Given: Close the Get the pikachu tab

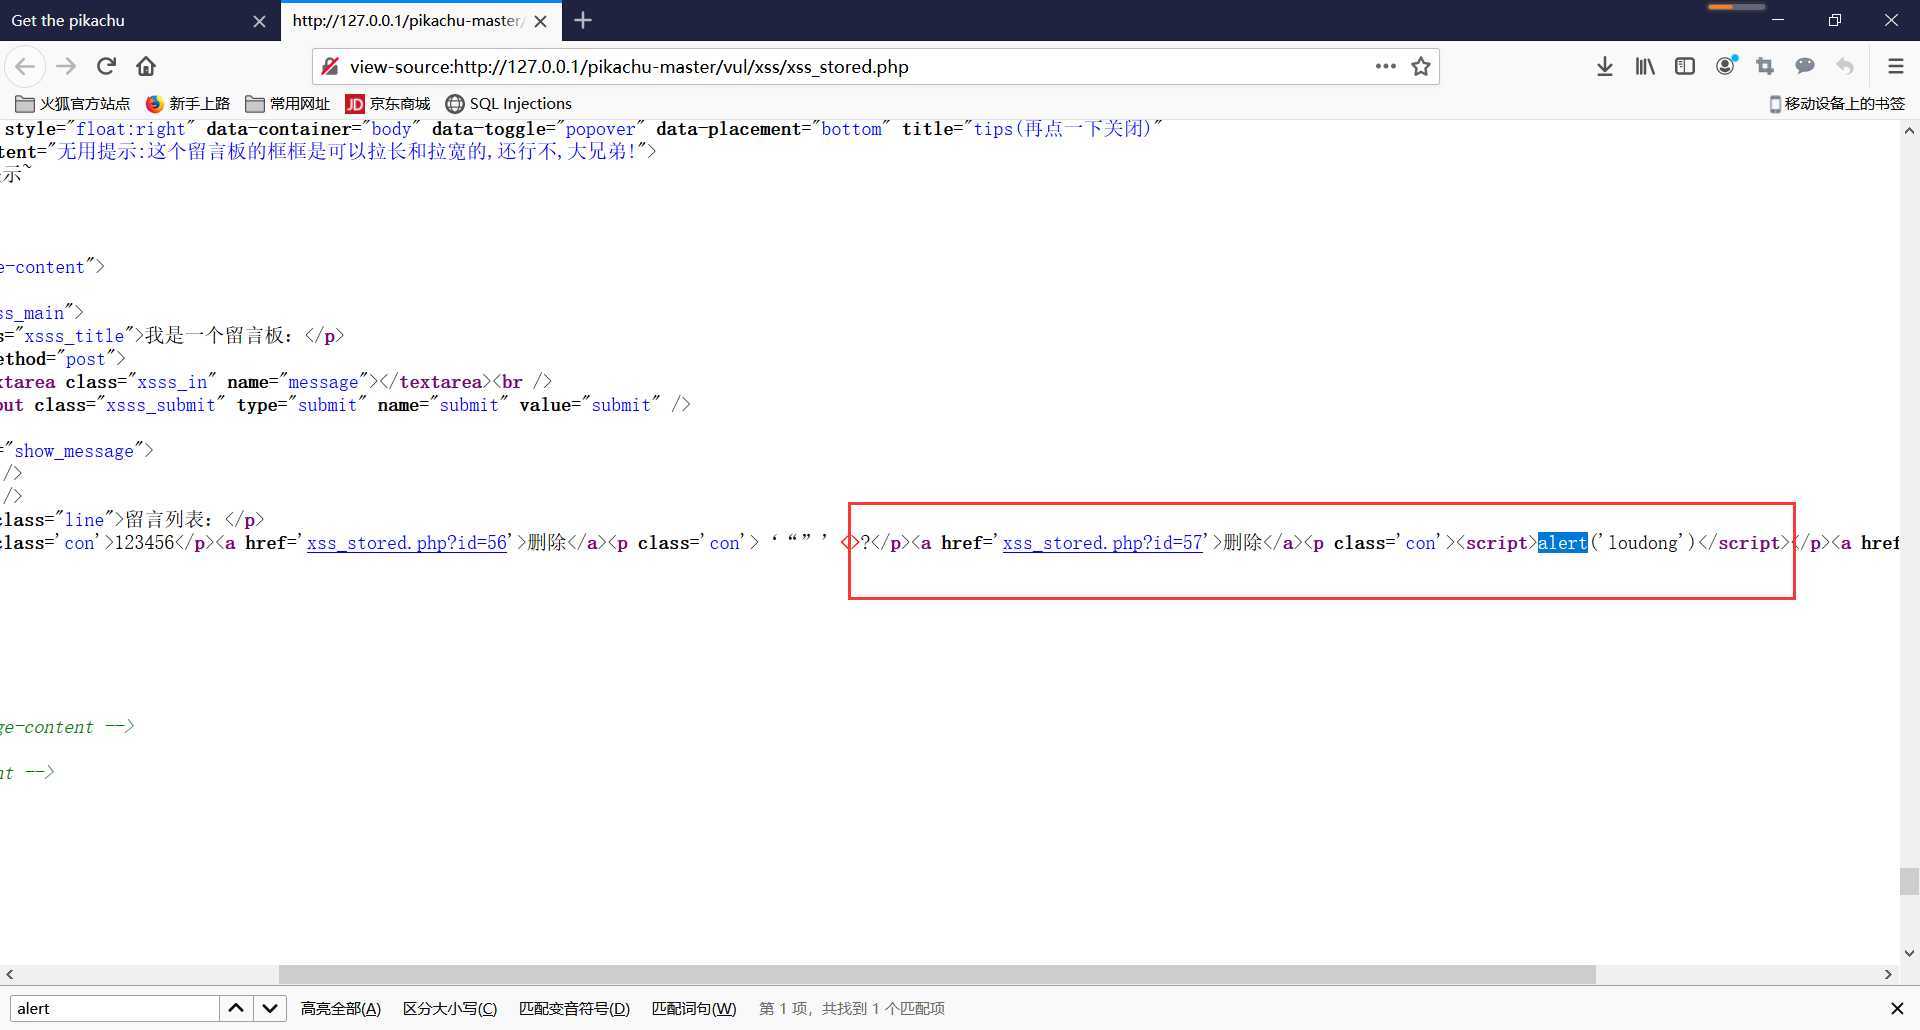Looking at the screenshot, I should (x=259, y=21).
